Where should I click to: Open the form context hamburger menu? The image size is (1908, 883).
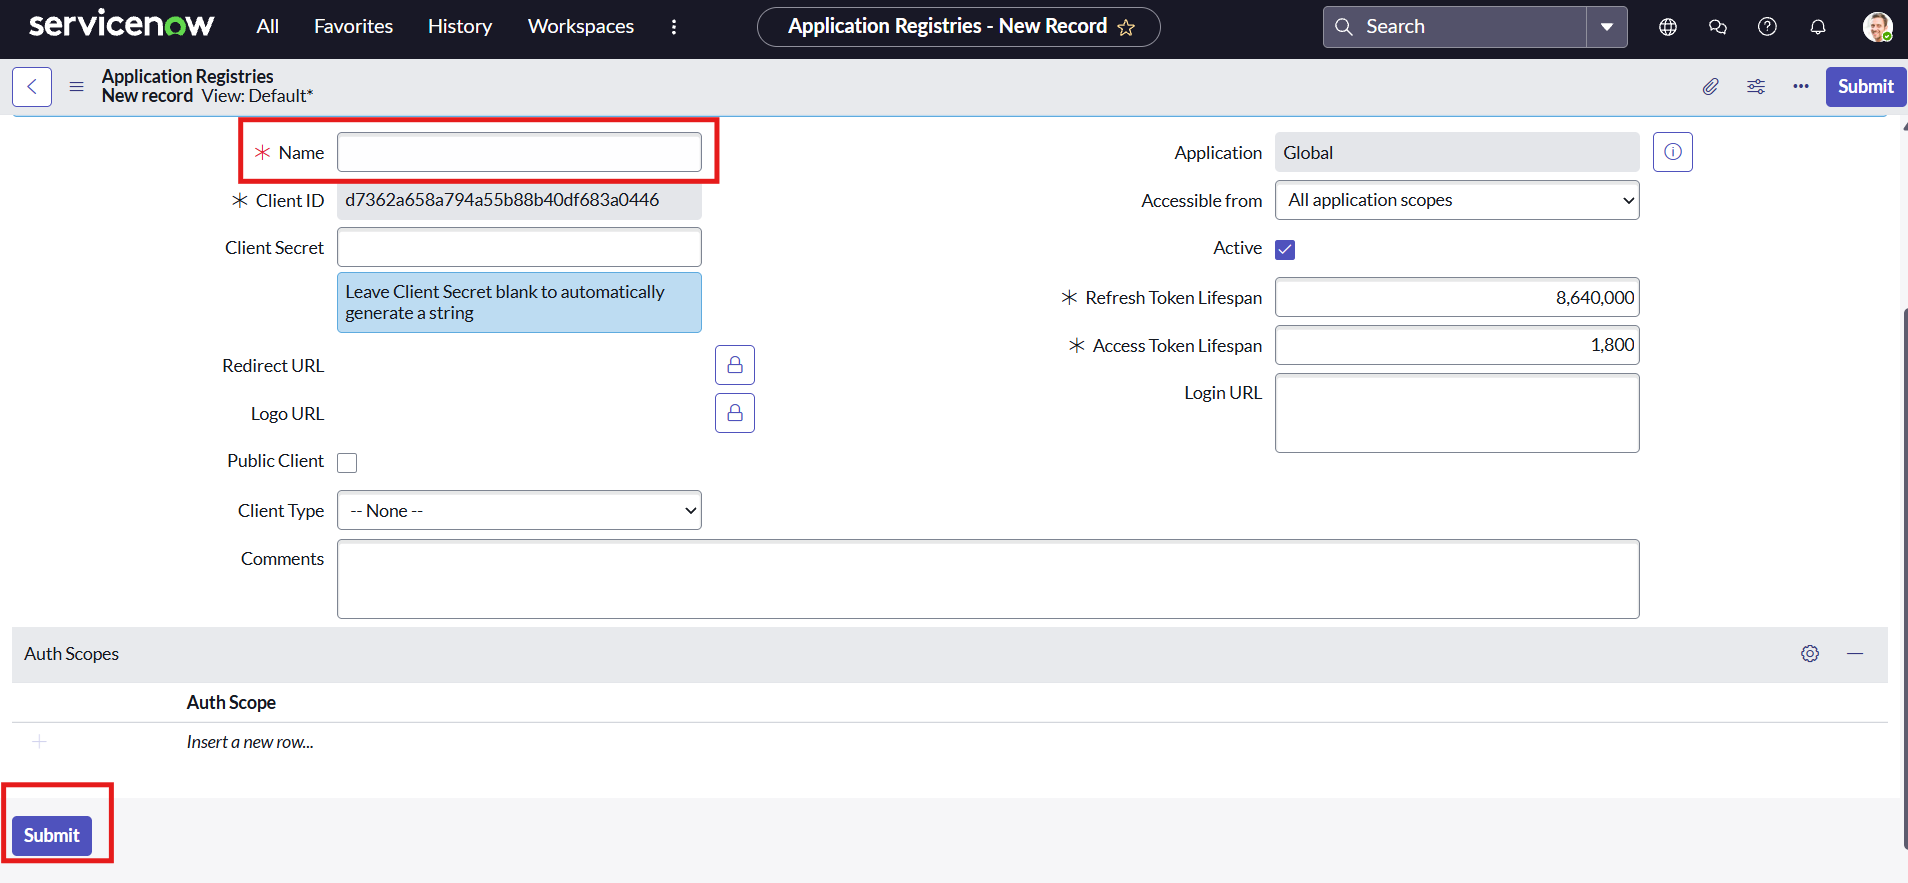pyautogui.click(x=76, y=87)
